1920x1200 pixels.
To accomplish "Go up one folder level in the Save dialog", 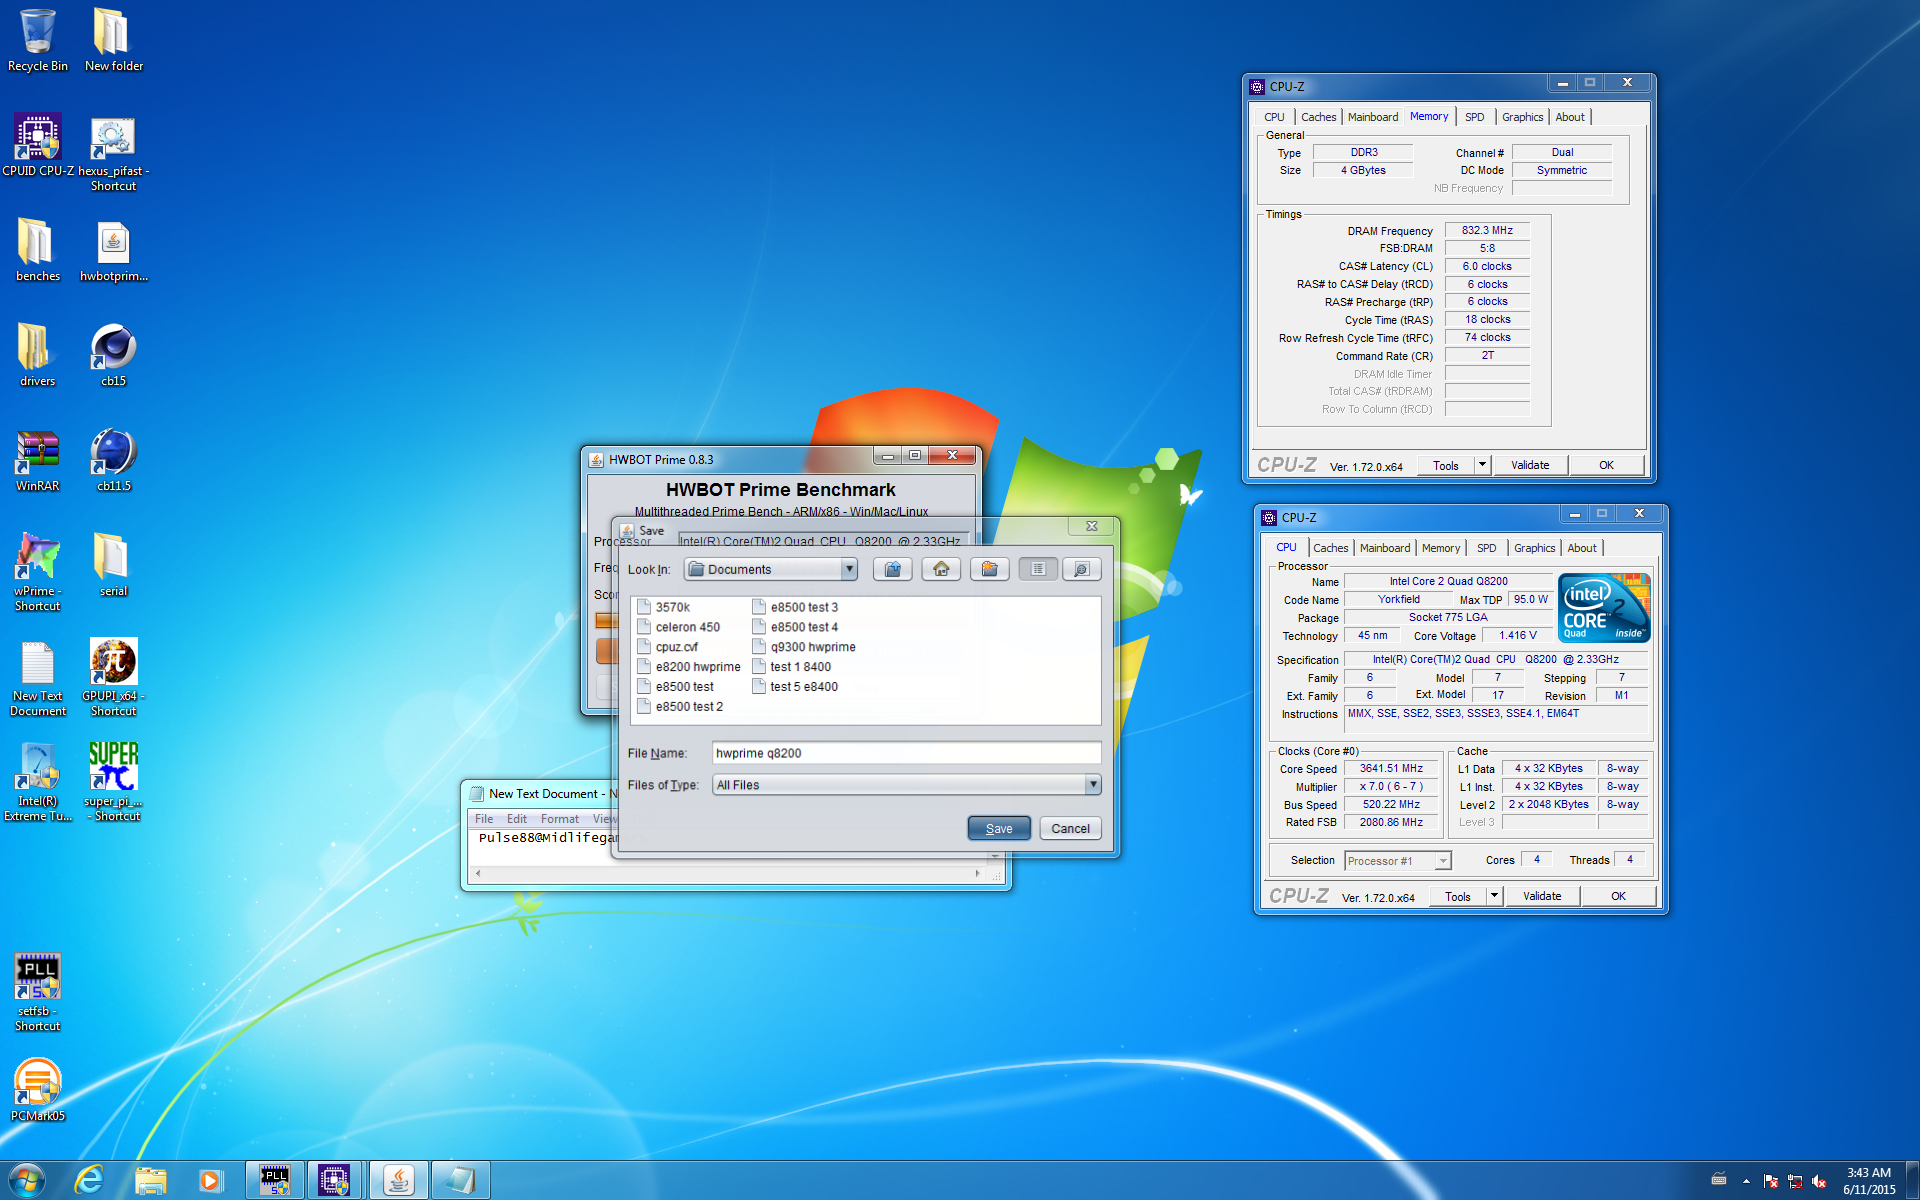I will 892,569.
